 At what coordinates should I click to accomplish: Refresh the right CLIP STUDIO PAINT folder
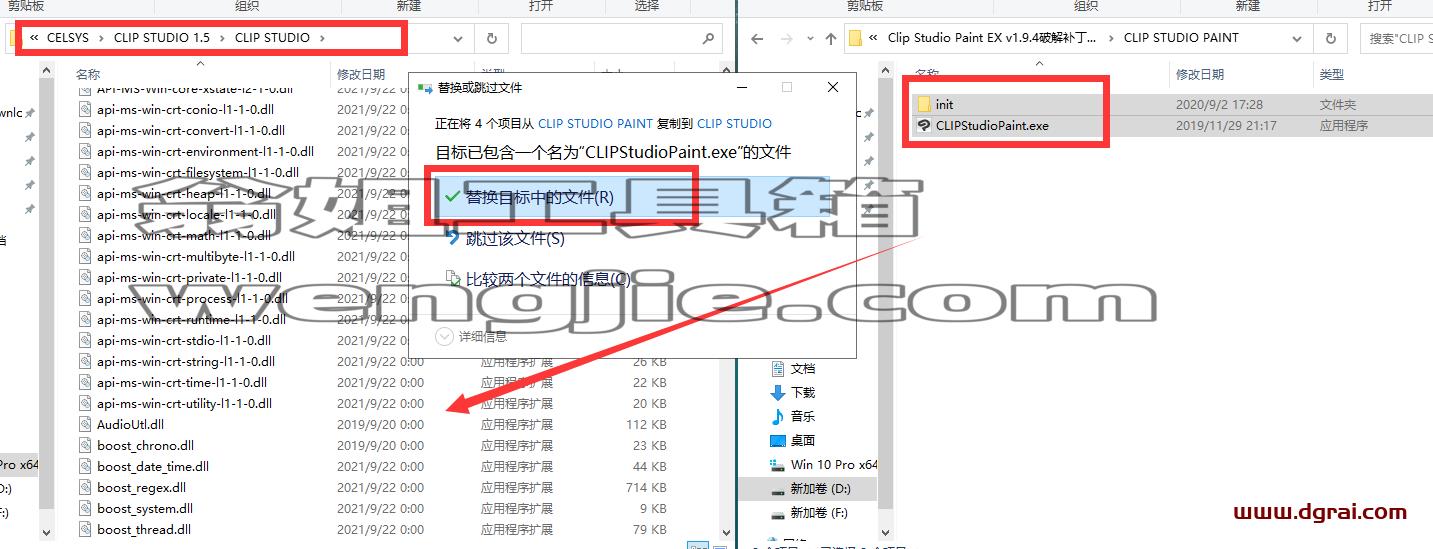point(1330,38)
